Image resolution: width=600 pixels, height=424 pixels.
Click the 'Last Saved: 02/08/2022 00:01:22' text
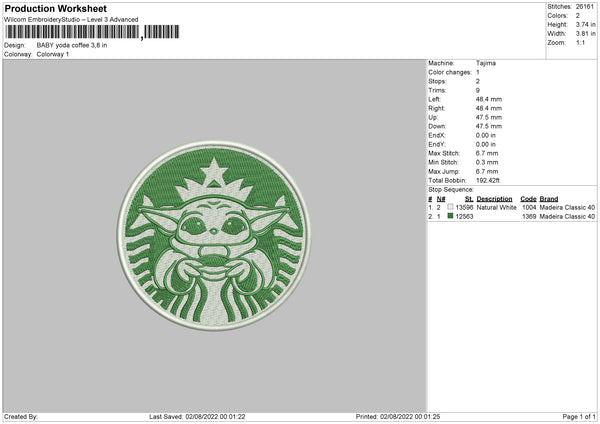(197, 416)
